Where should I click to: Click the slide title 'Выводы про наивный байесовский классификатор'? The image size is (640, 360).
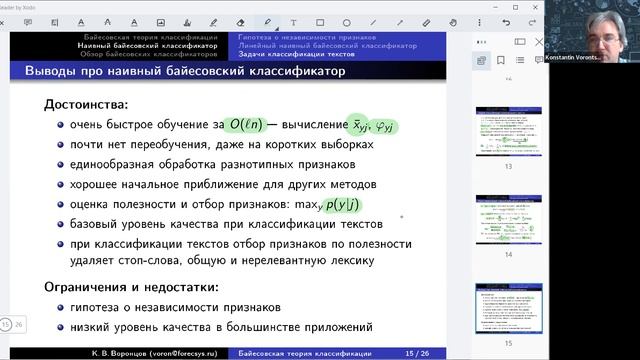click(185, 71)
